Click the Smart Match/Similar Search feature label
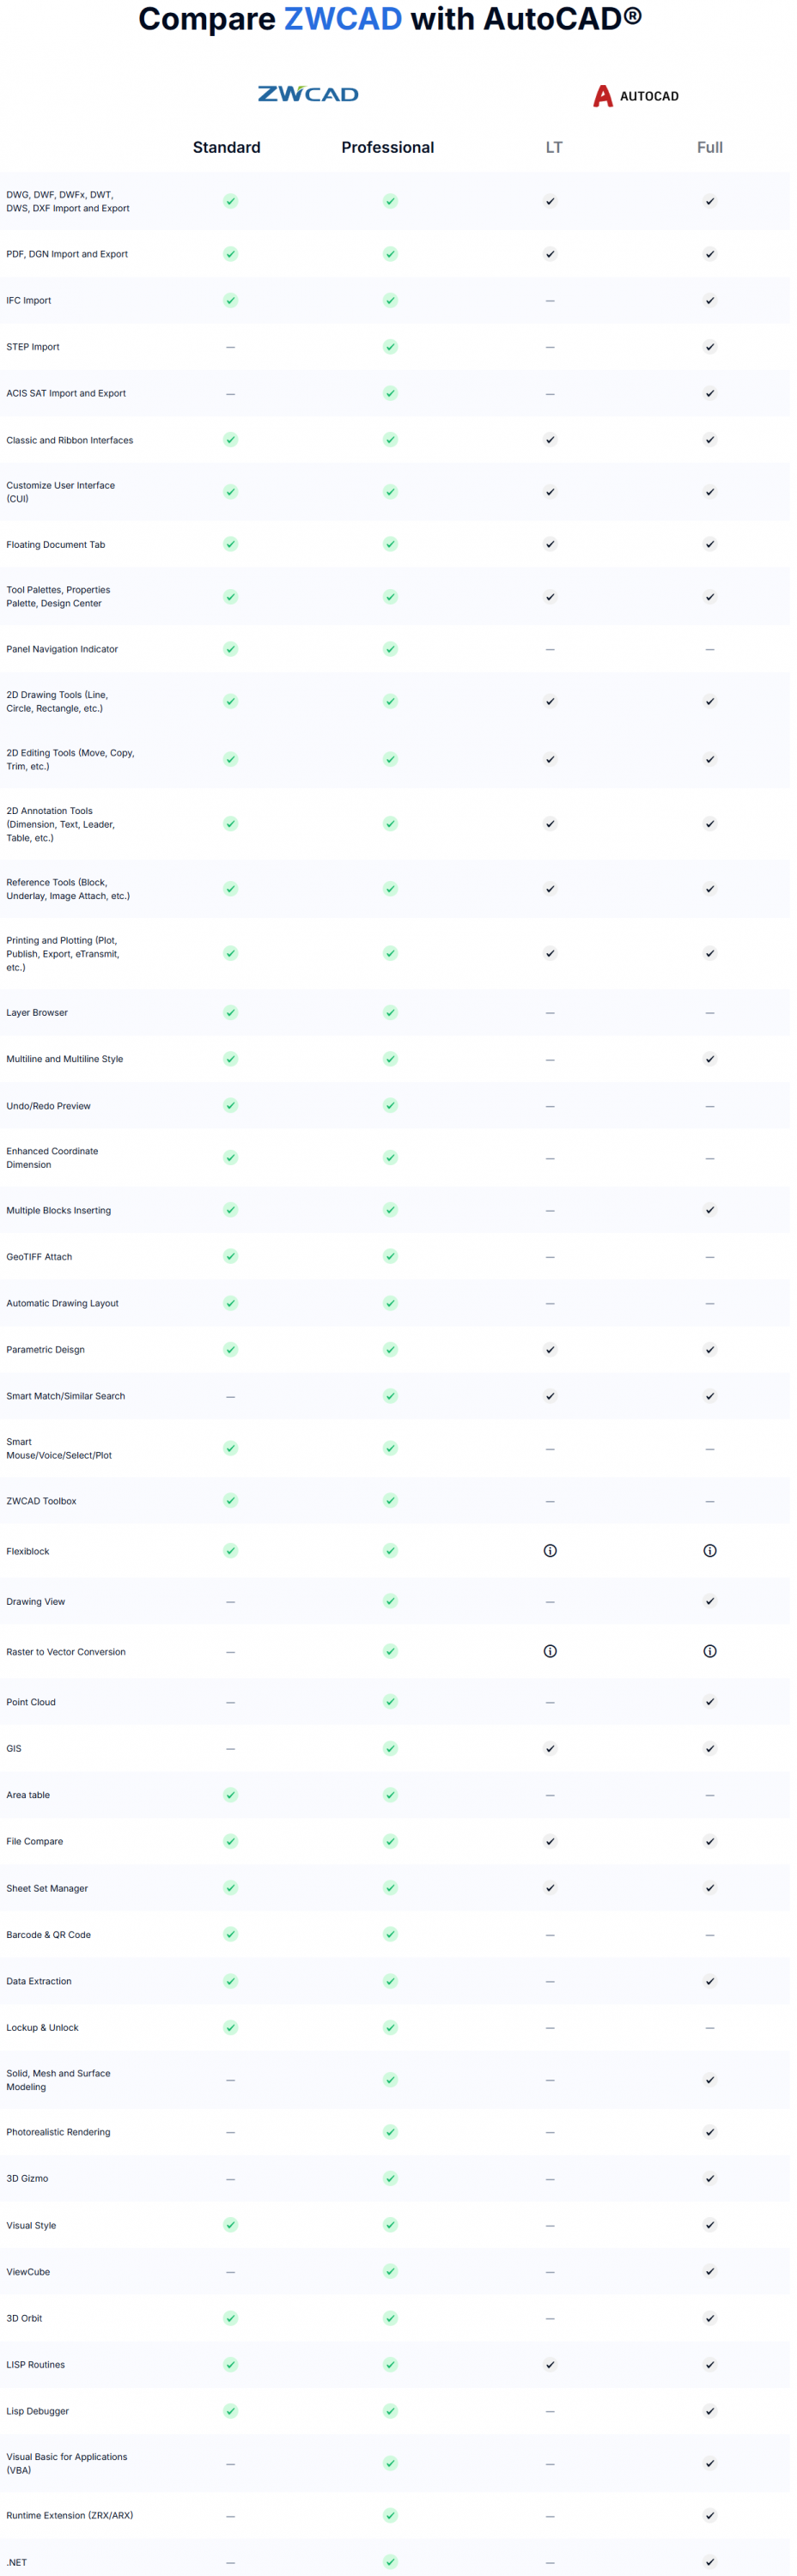Viewport: 797px width, 2576px height. [x=66, y=1396]
